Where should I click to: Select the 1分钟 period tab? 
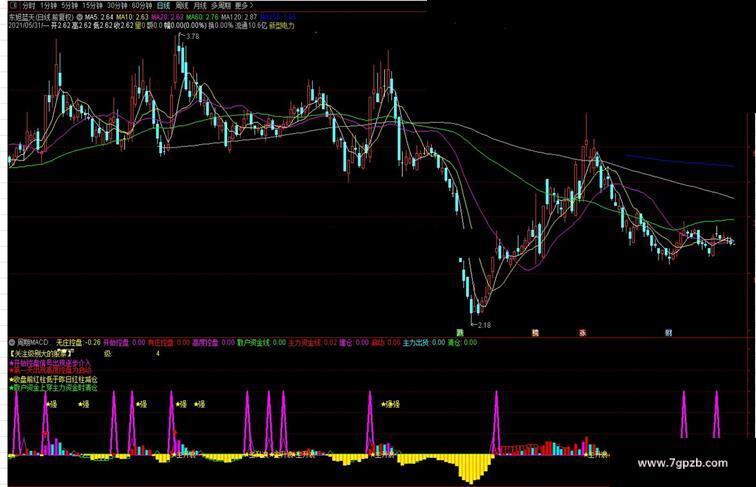[x=48, y=6]
